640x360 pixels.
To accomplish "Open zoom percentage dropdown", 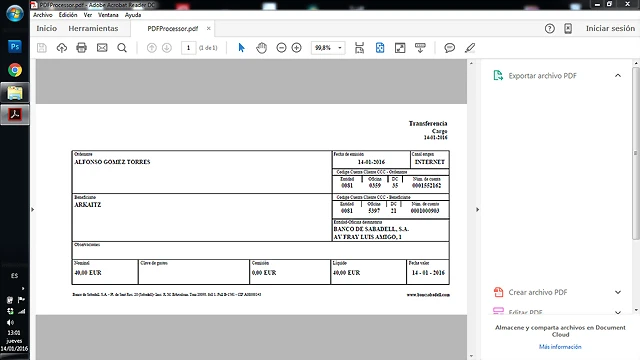I will coord(340,48).
